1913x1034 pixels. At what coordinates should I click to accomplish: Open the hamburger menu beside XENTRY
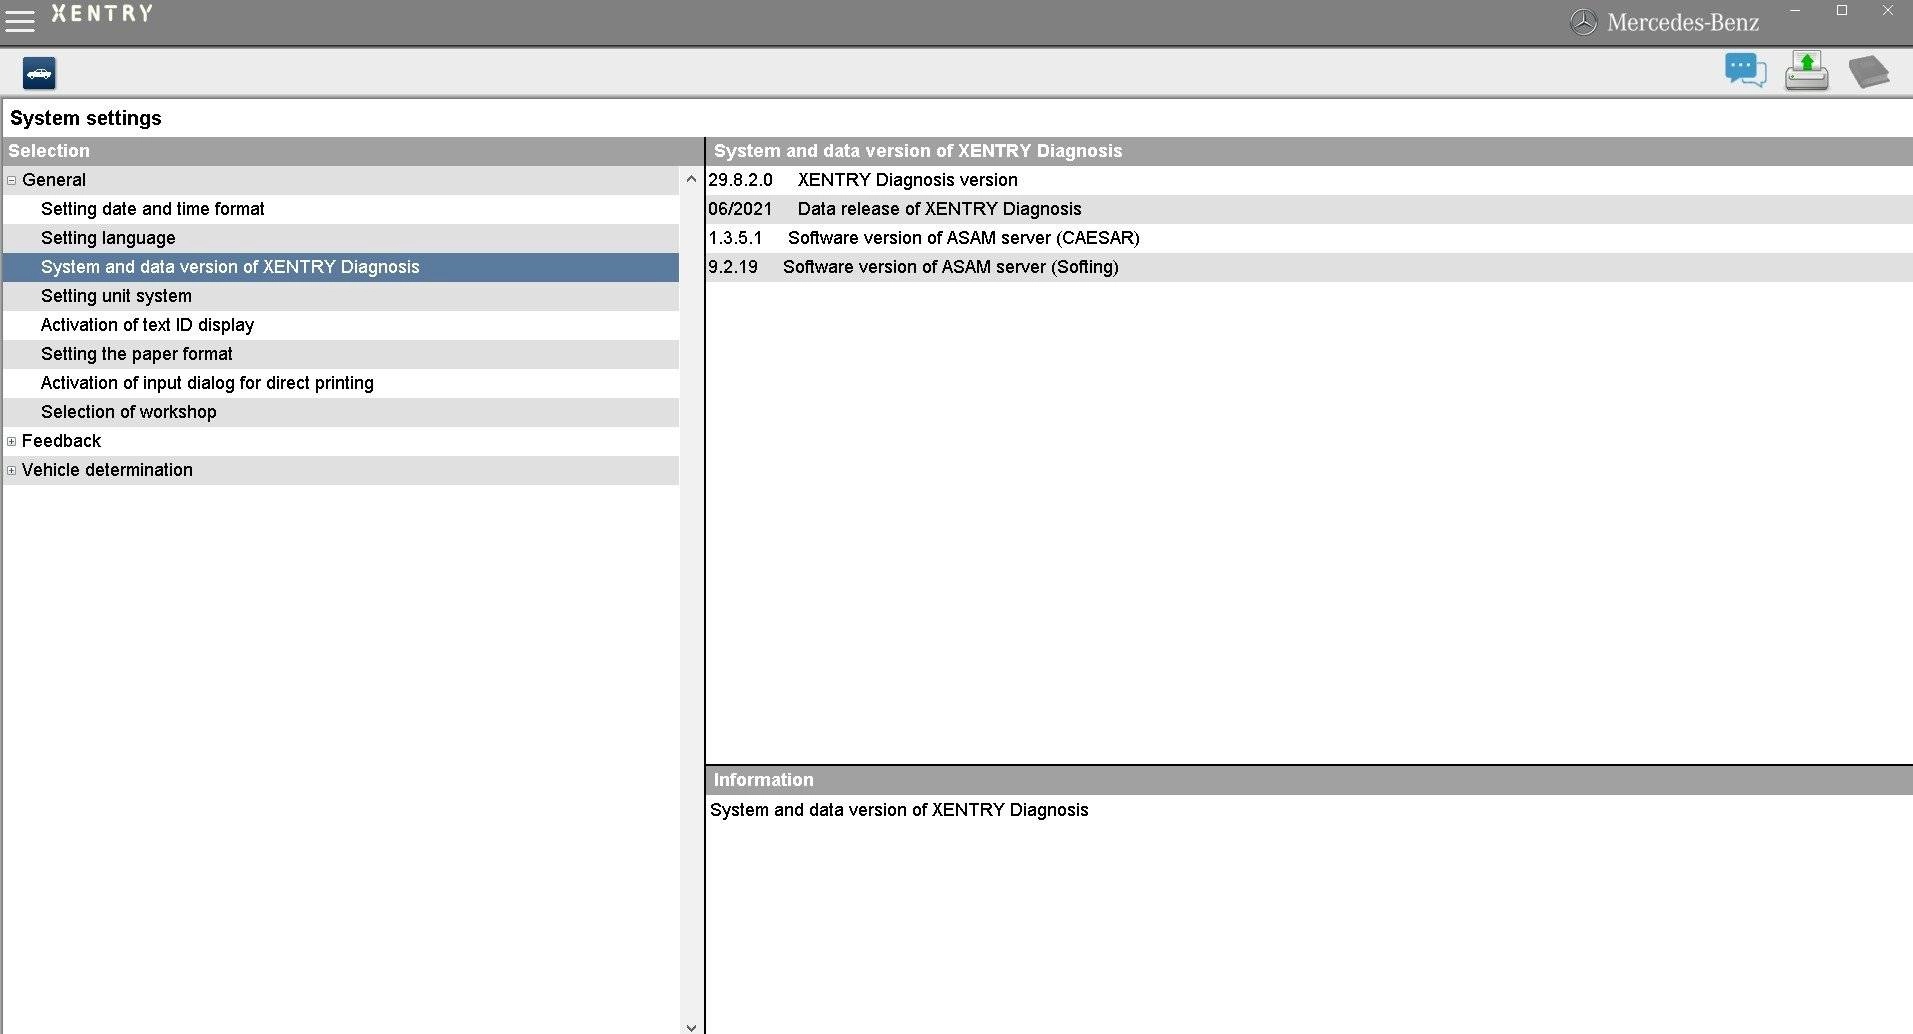tap(19, 20)
